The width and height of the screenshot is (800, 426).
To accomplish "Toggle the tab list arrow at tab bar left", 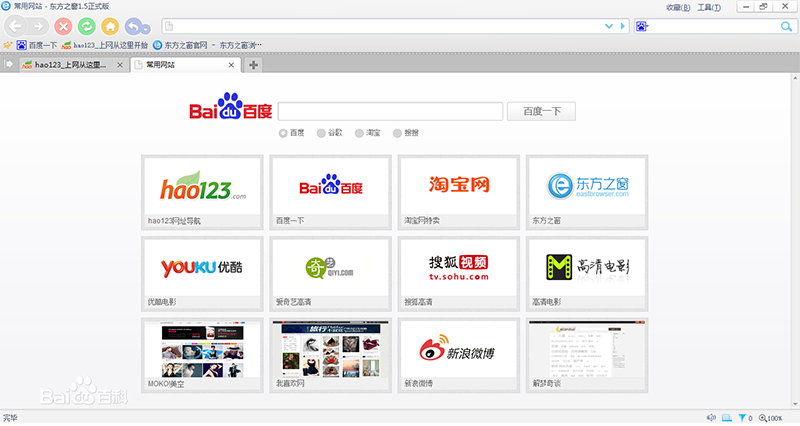I will click(x=9, y=64).
